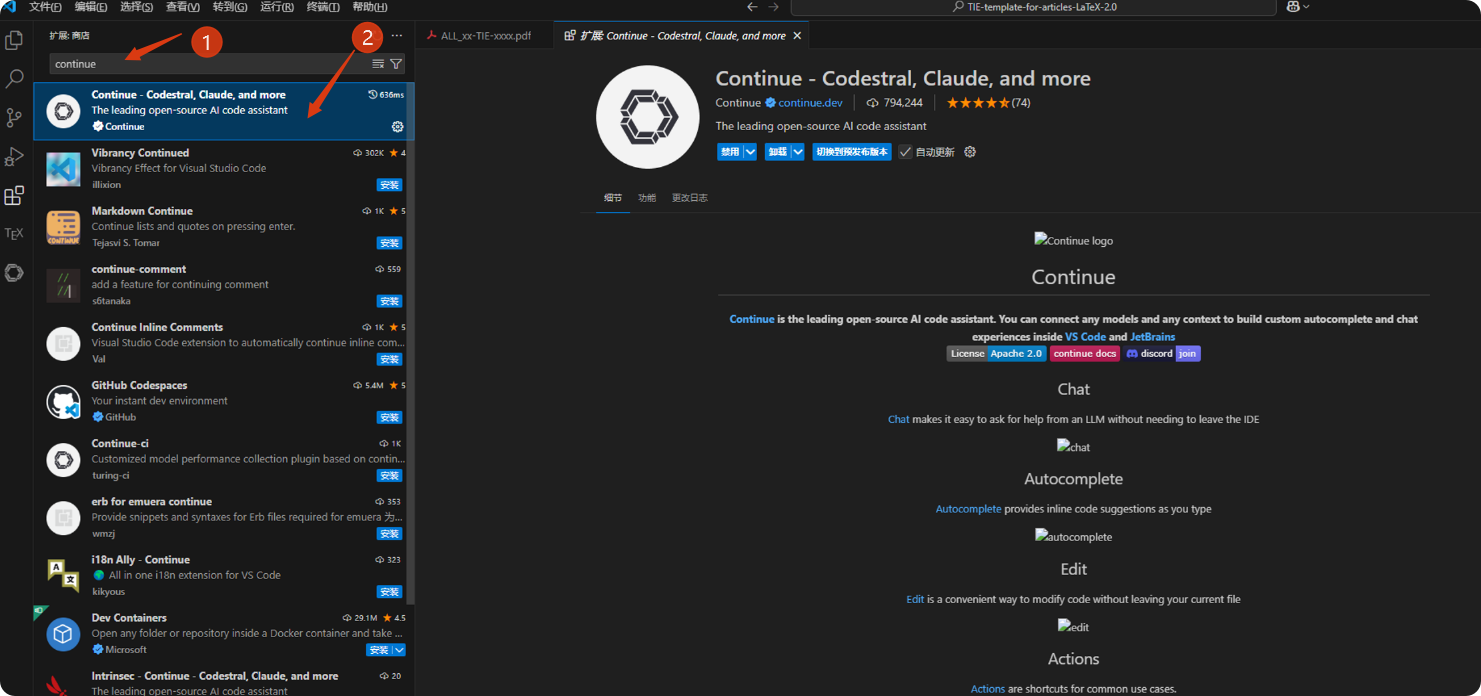The height and width of the screenshot is (696, 1481).
Task: Open the 文件 File menu
Action: click(x=45, y=7)
